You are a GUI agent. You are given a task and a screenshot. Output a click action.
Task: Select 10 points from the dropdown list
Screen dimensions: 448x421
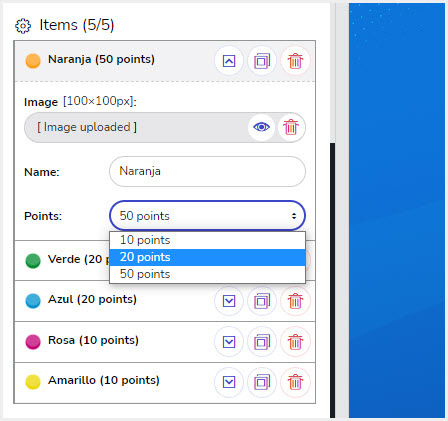207,240
